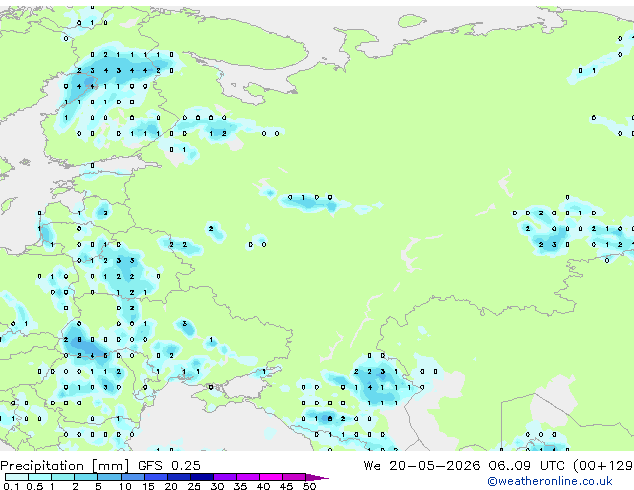The image size is (634, 490).
Task: Click the '10' label under the legend
Action: click(125, 486)
